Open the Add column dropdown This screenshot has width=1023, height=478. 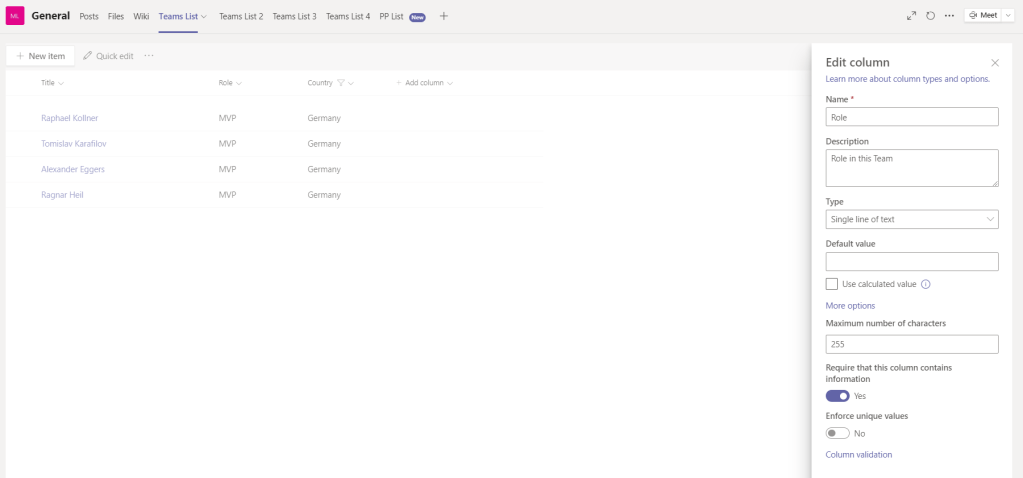click(425, 83)
